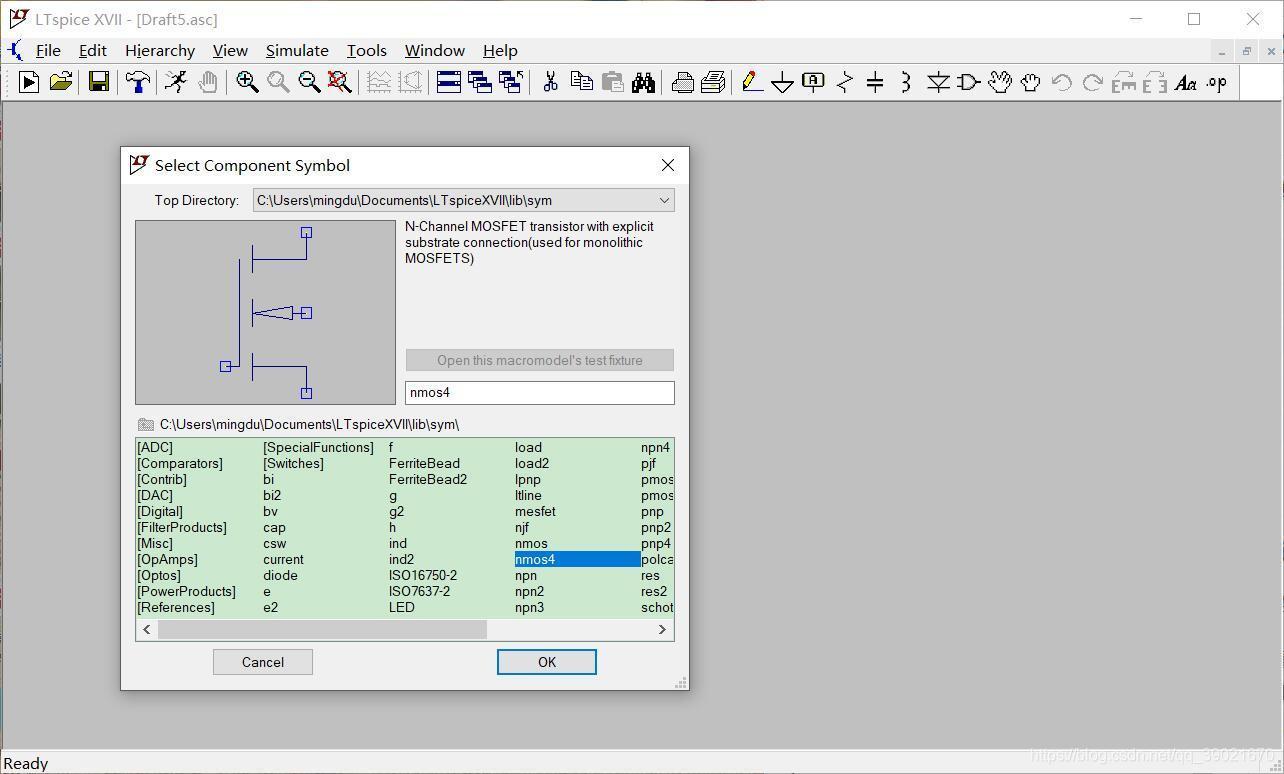Open the Simulate menu
1284x774 pixels.
(297, 50)
